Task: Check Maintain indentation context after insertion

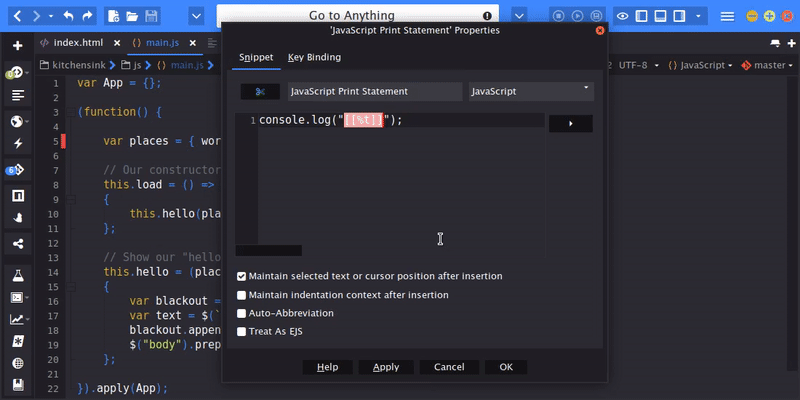Action: click(x=241, y=295)
